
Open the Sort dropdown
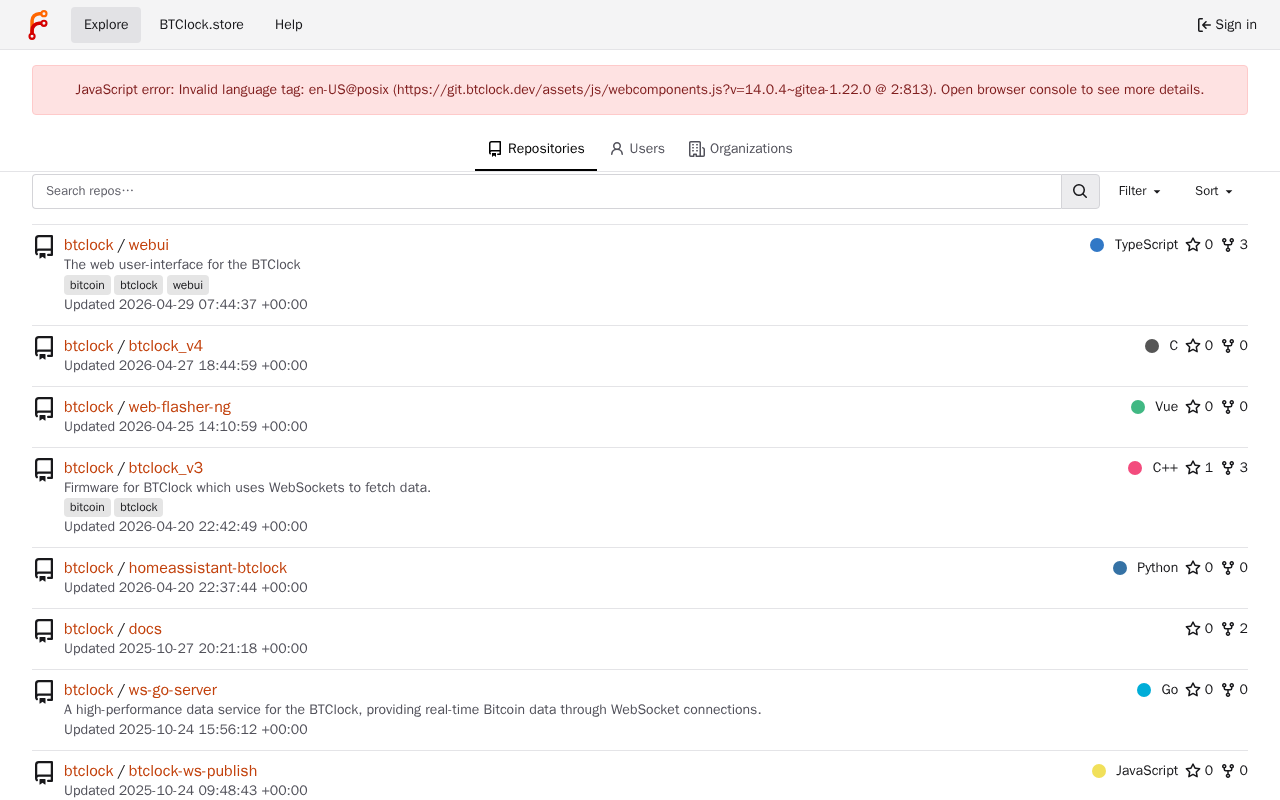coord(1213,191)
